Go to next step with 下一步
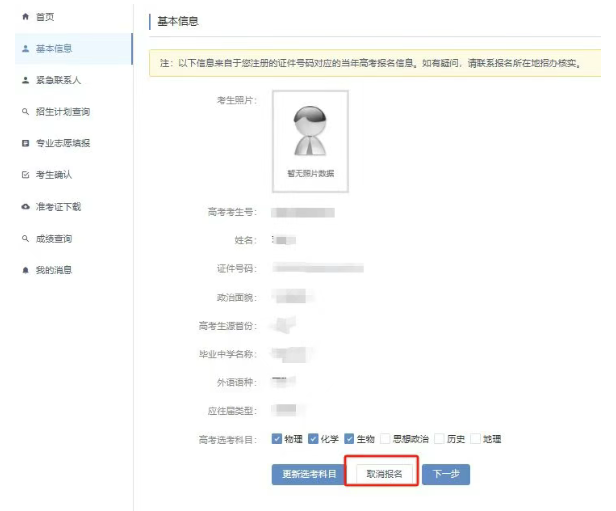The width and height of the screenshot is (616, 511). click(445, 474)
